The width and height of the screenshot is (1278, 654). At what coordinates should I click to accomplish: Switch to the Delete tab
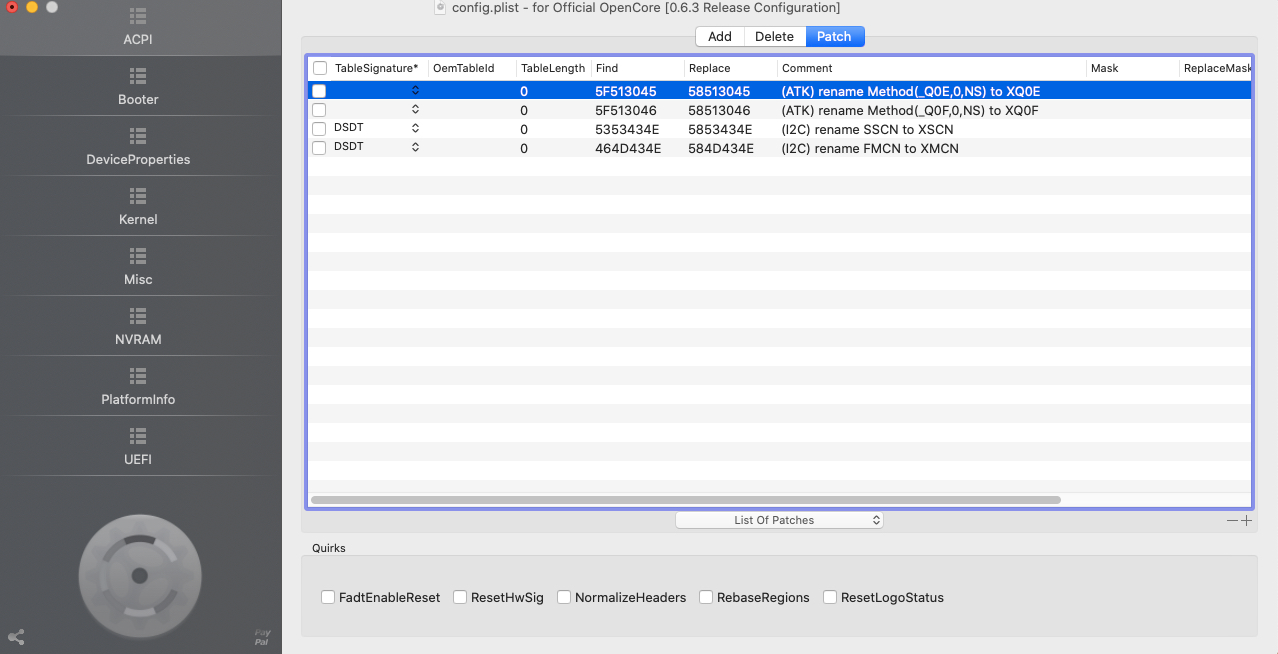[x=774, y=36]
